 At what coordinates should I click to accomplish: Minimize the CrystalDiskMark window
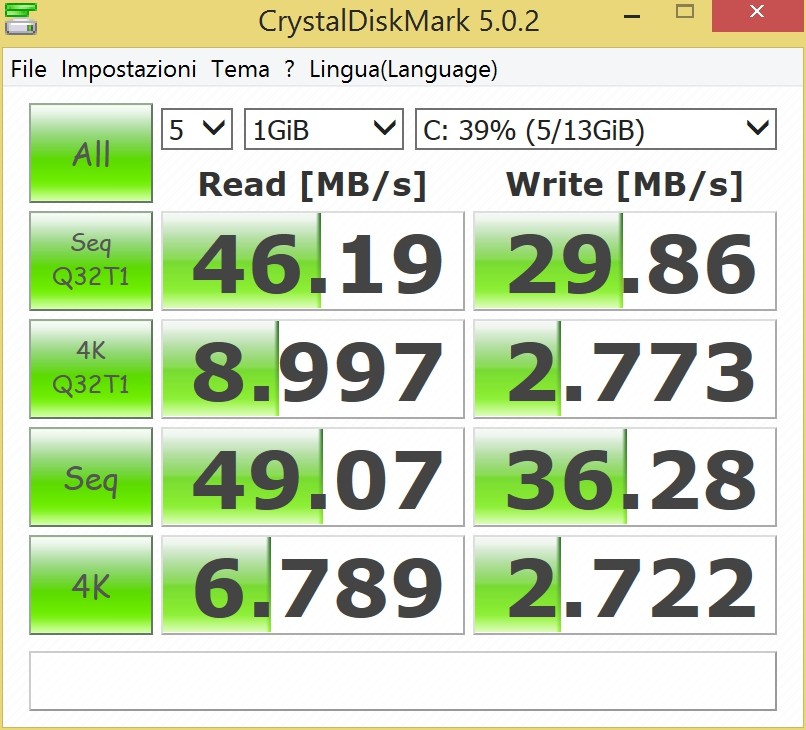(633, 16)
